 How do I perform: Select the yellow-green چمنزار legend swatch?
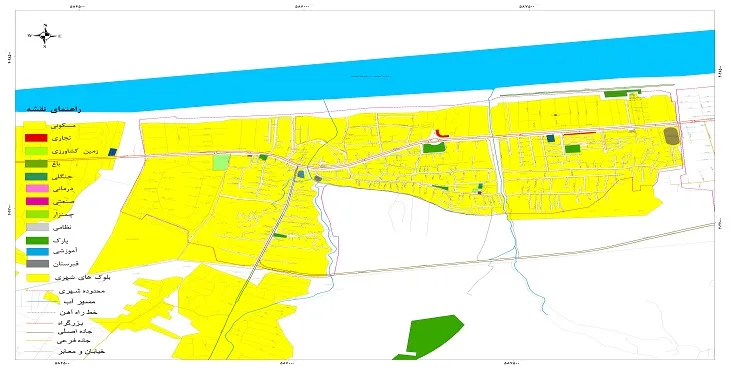tap(37, 214)
